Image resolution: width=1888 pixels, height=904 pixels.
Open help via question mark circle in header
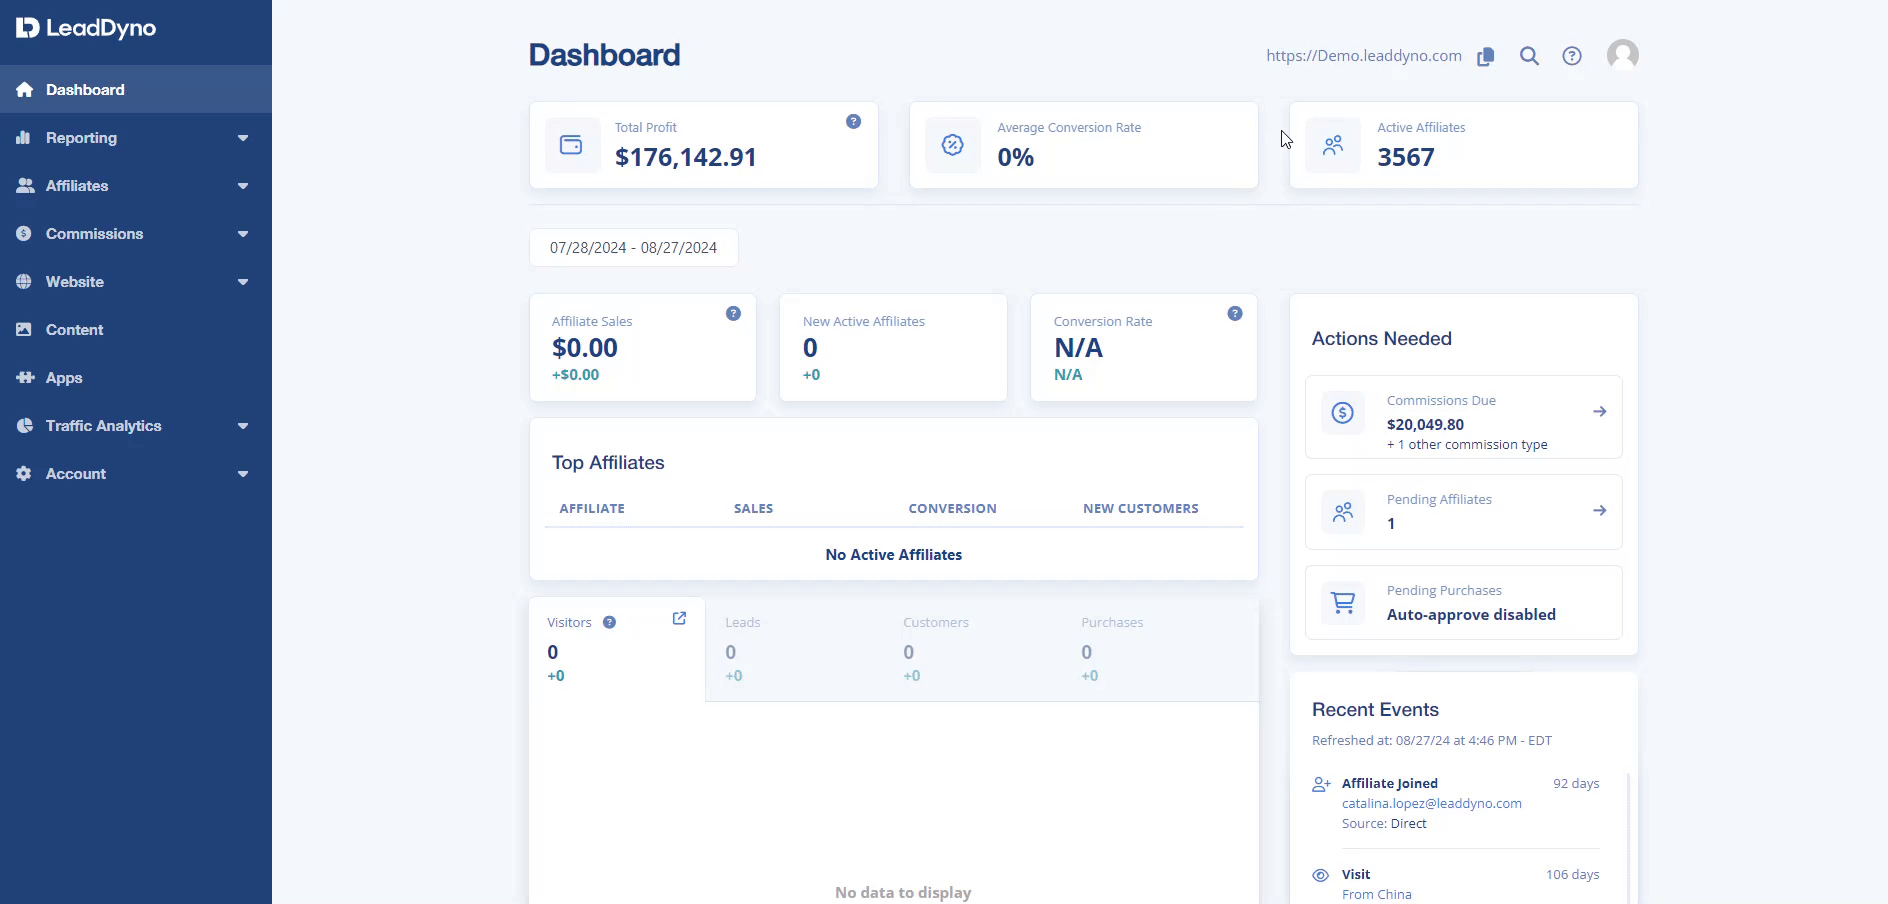tap(1572, 57)
